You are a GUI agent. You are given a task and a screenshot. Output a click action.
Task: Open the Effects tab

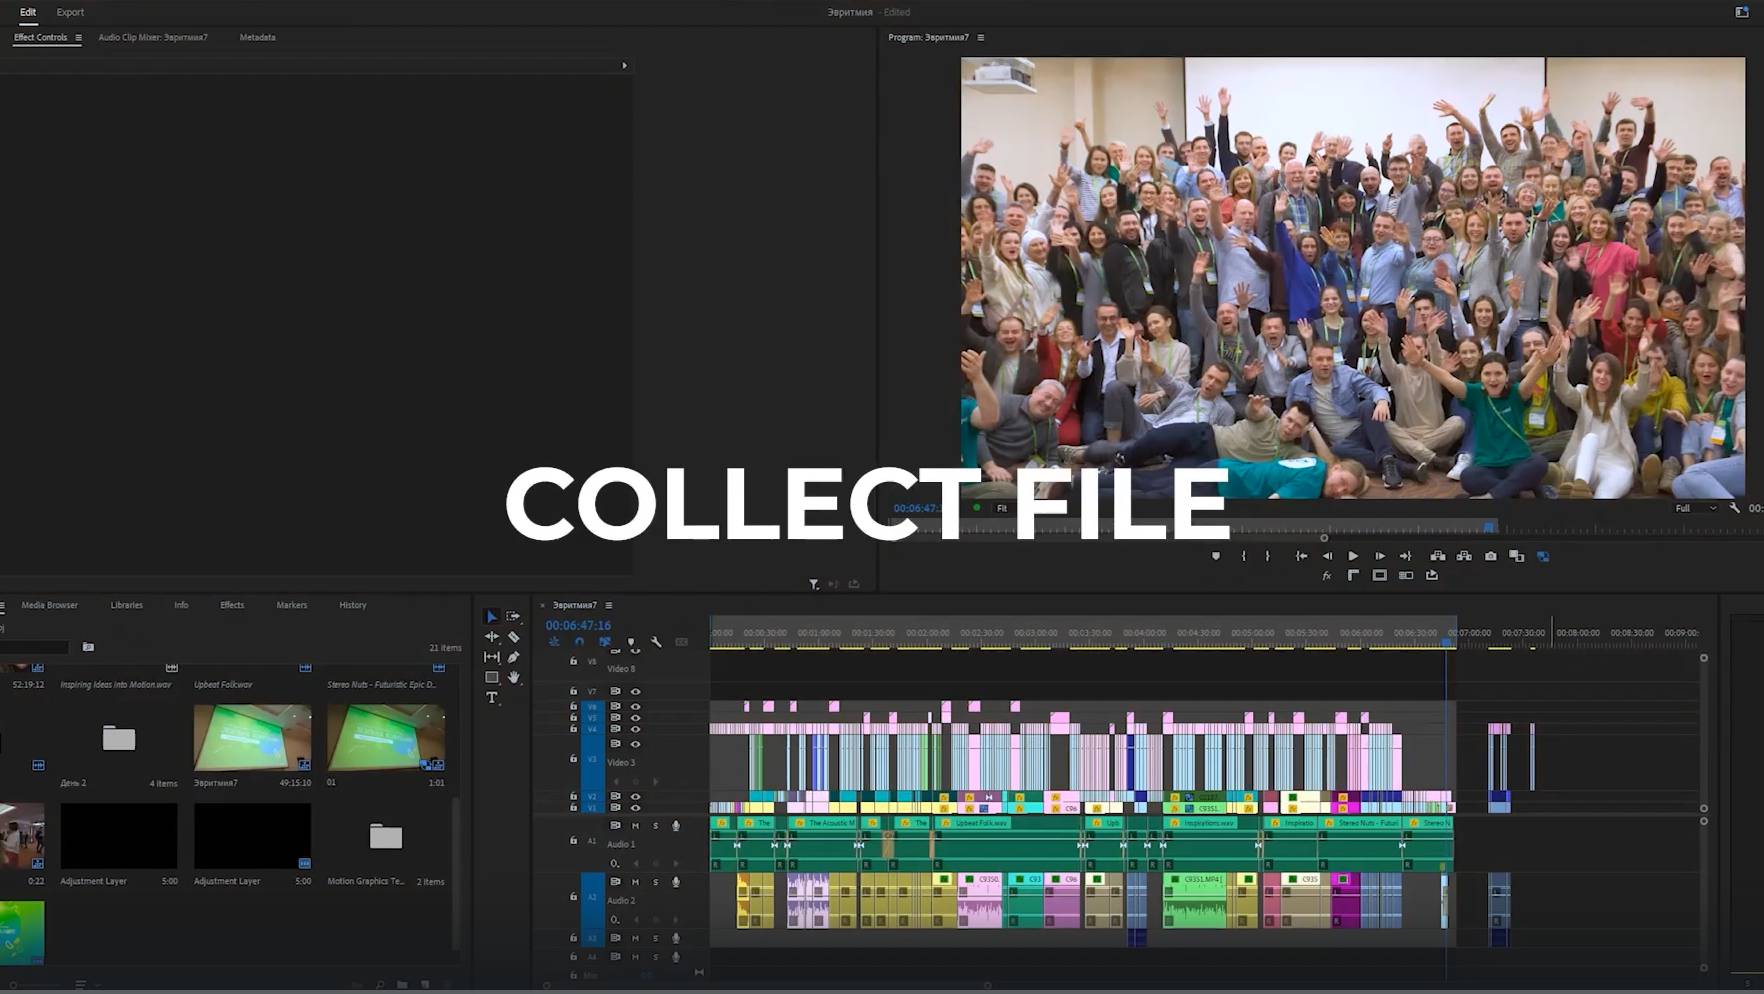tap(232, 605)
